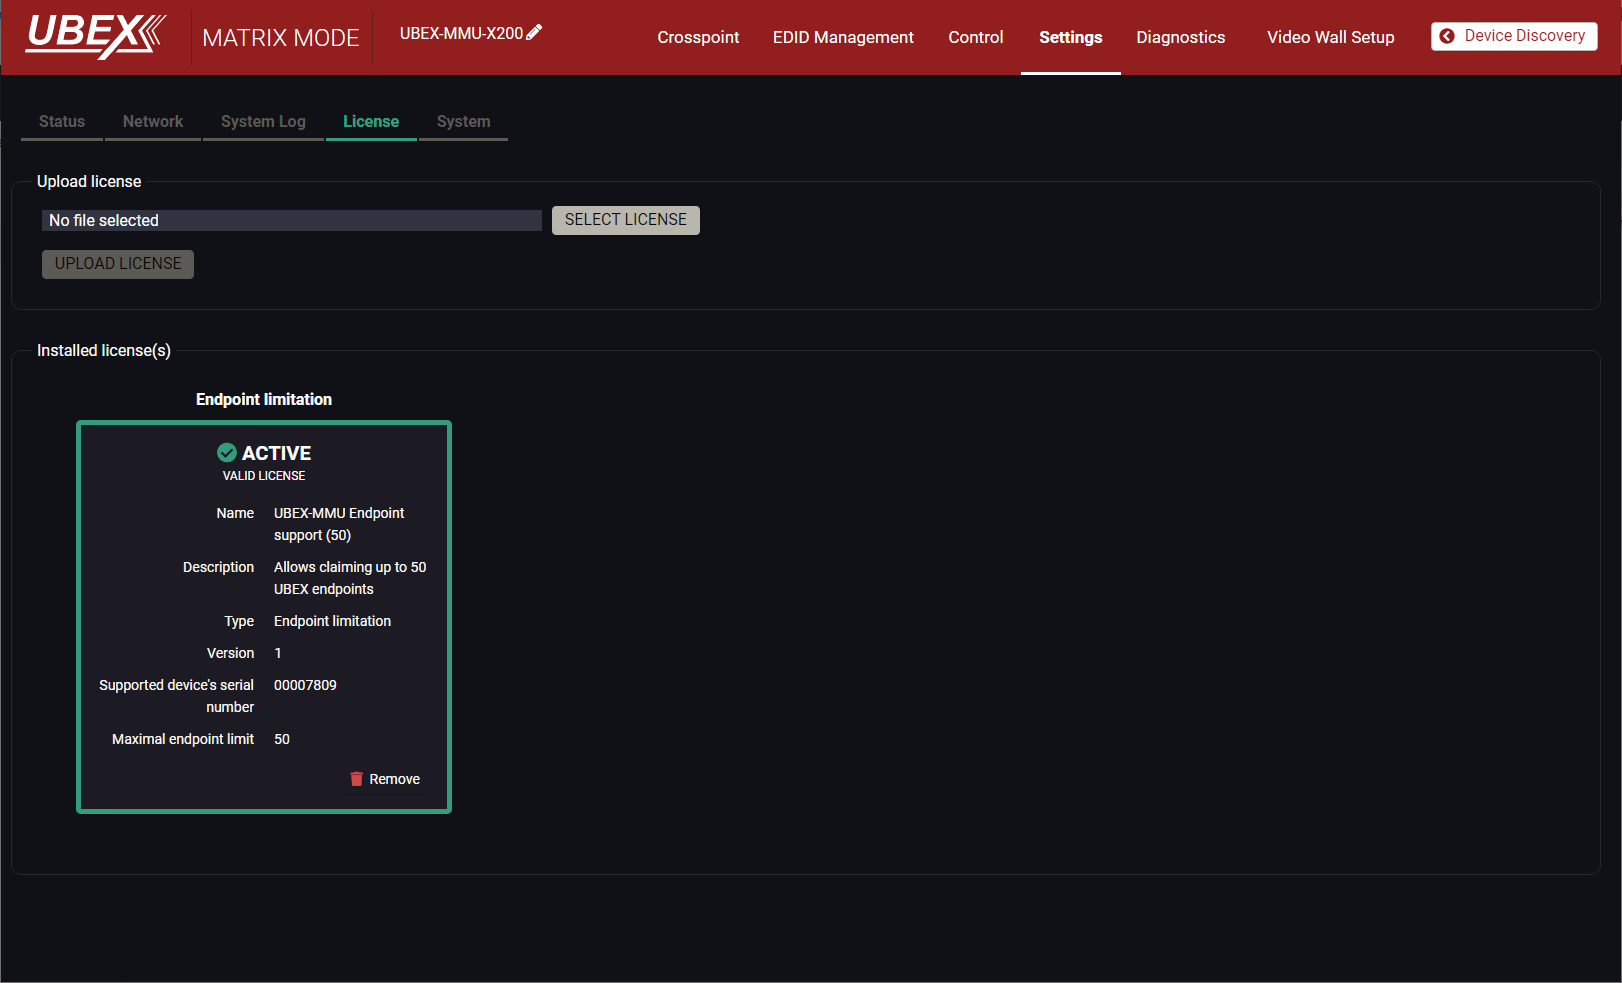Image resolution: width=1622 pixels, height=983 pixels.
Task: Go to the Control page
Action: [x=975, y=37]
